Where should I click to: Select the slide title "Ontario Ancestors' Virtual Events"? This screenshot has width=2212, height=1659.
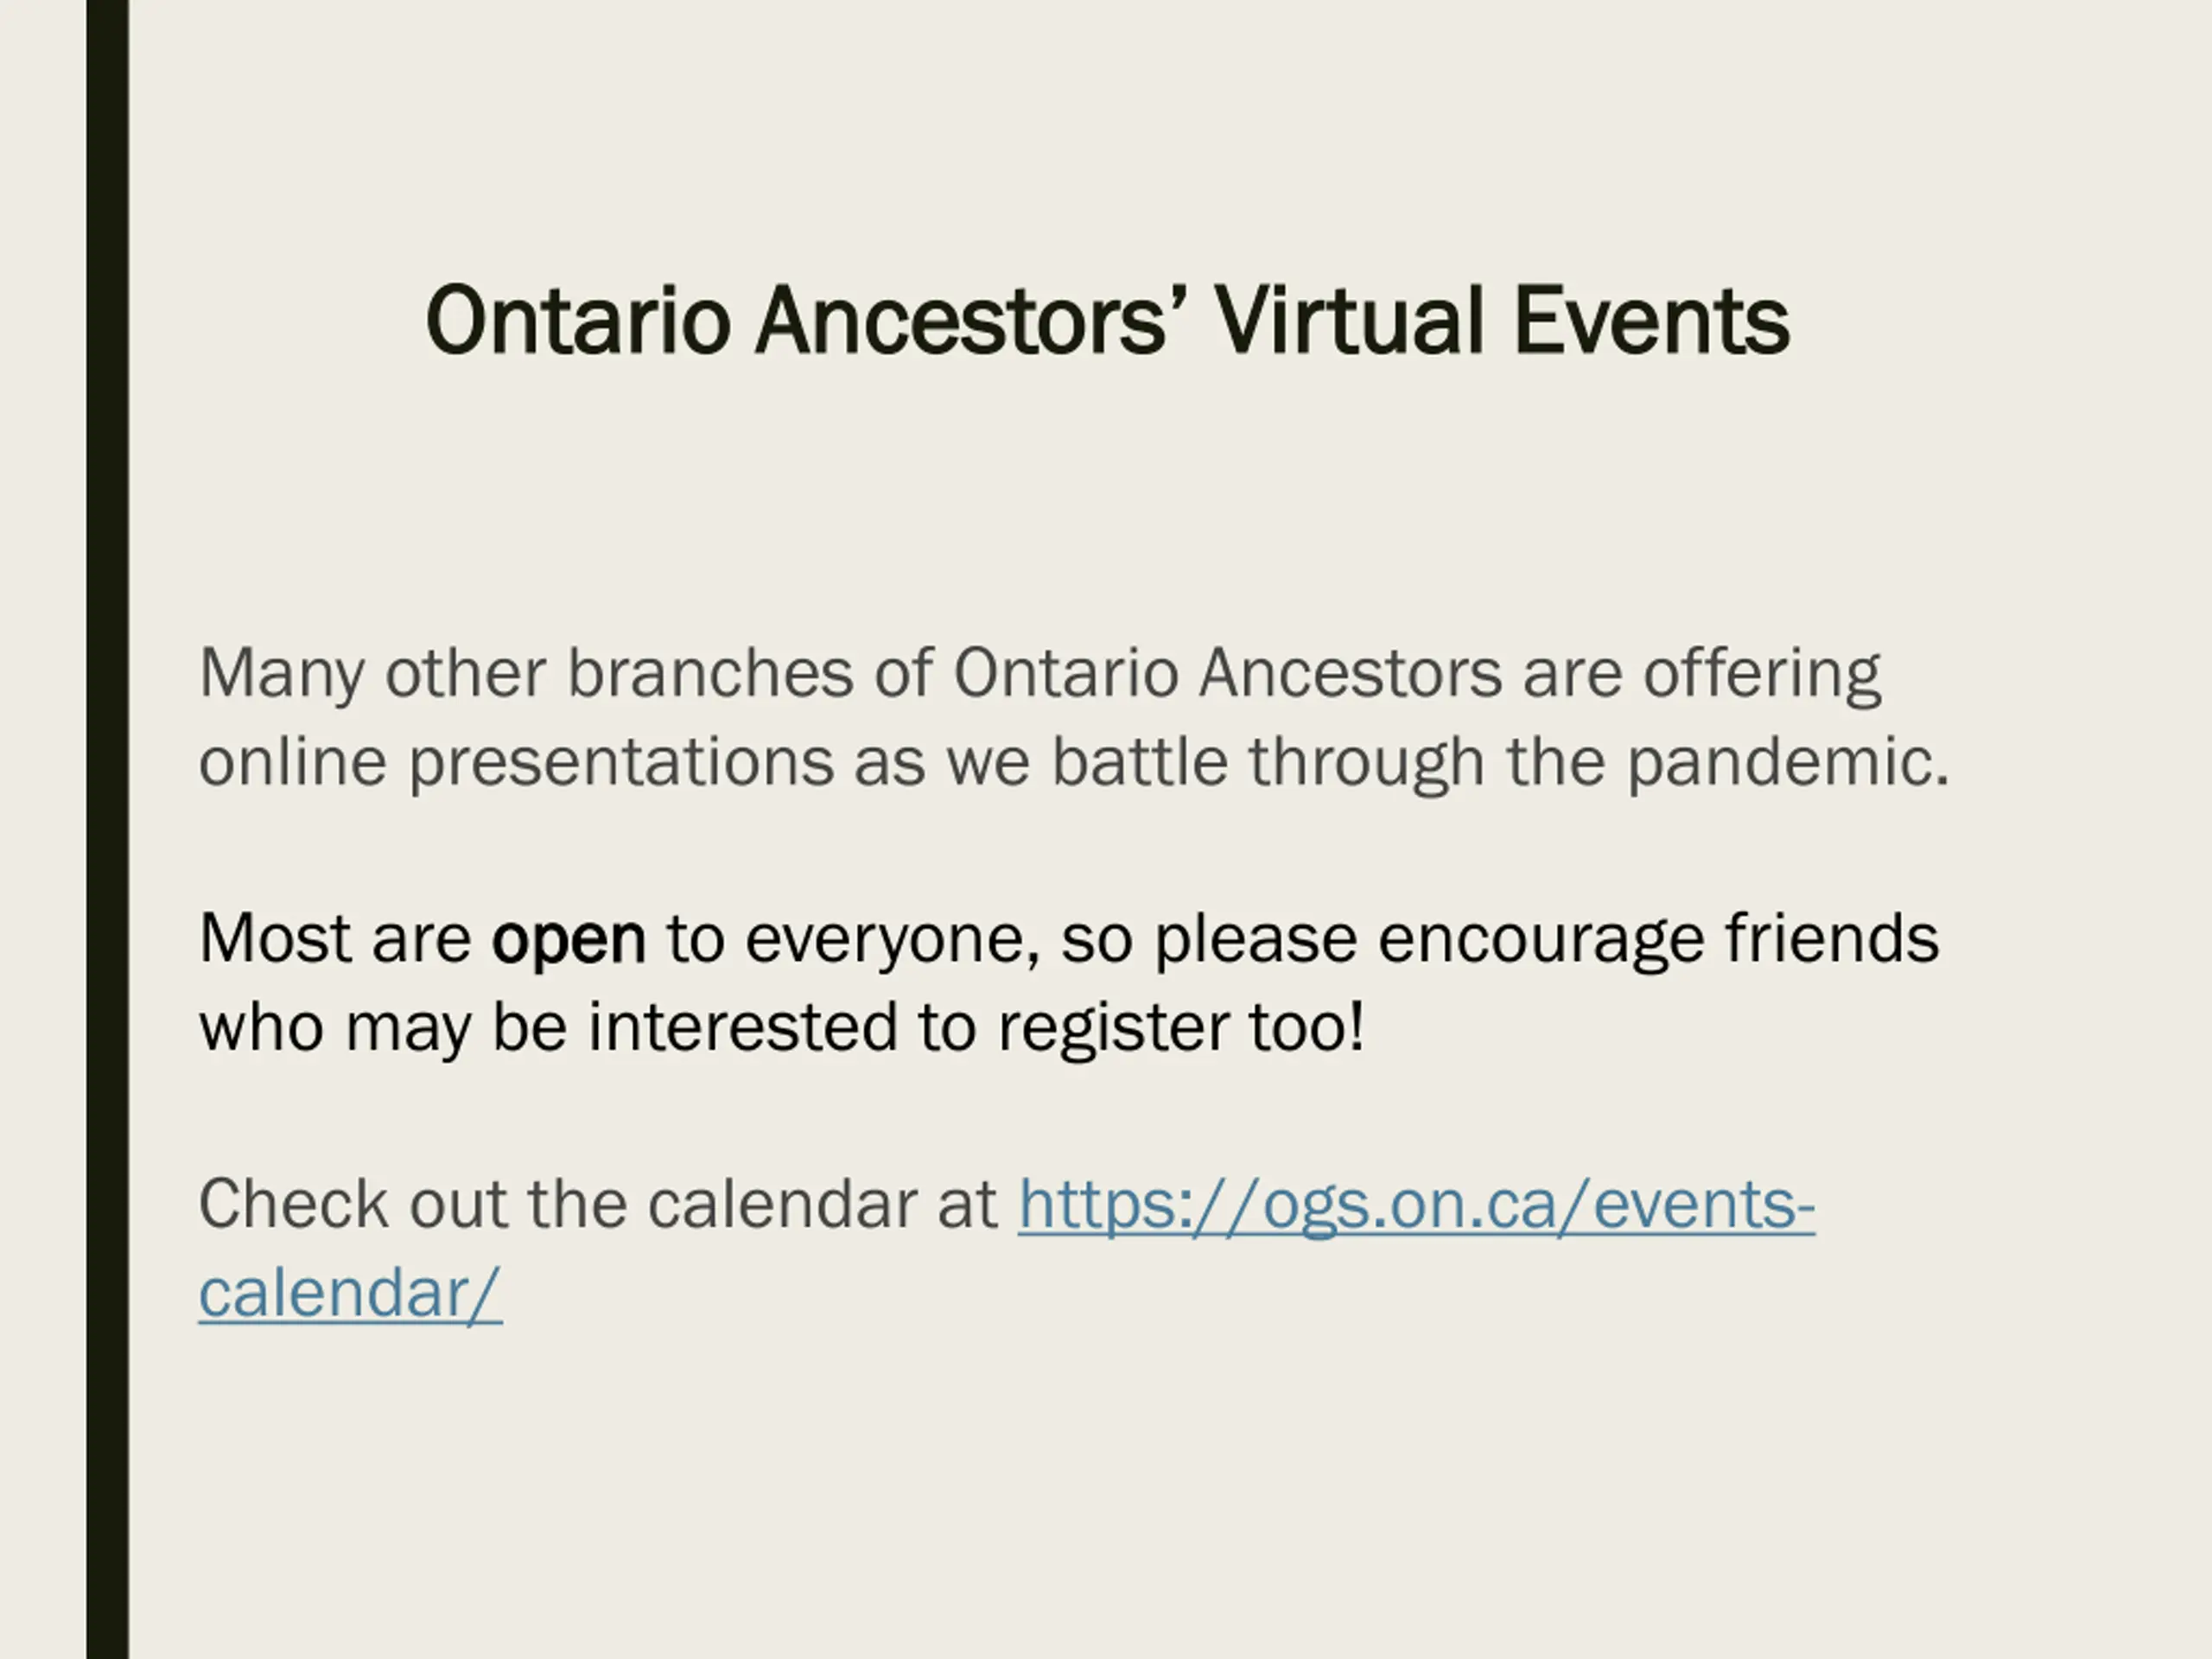(x=1107, y=320)
